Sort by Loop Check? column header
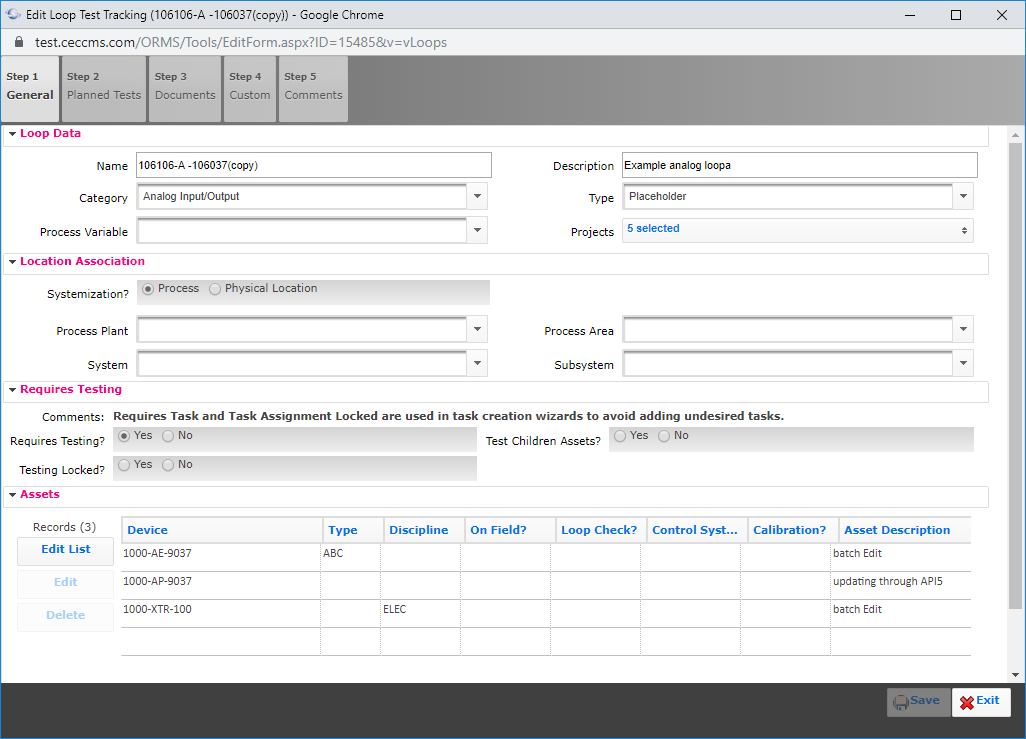Viewport: 1026px width, 739px height. point(601,530)
